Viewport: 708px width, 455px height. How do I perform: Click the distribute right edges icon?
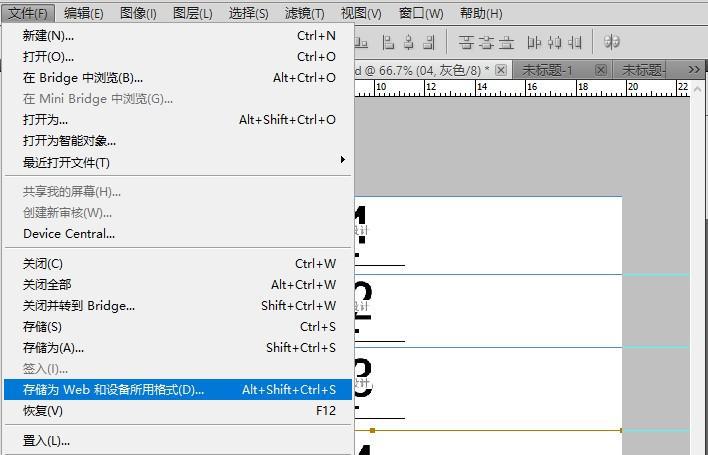(575, 42)
